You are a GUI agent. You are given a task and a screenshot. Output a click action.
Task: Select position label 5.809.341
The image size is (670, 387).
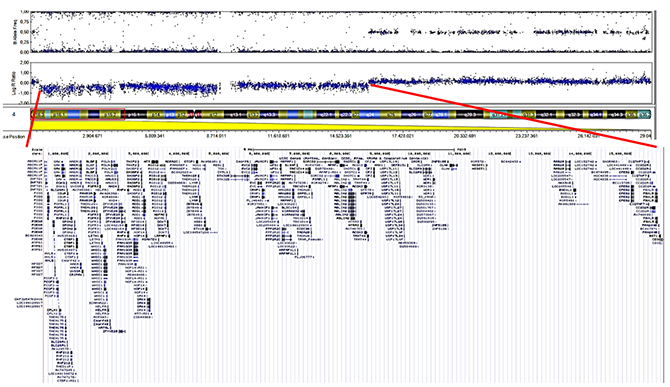click(x=154, y=136)
